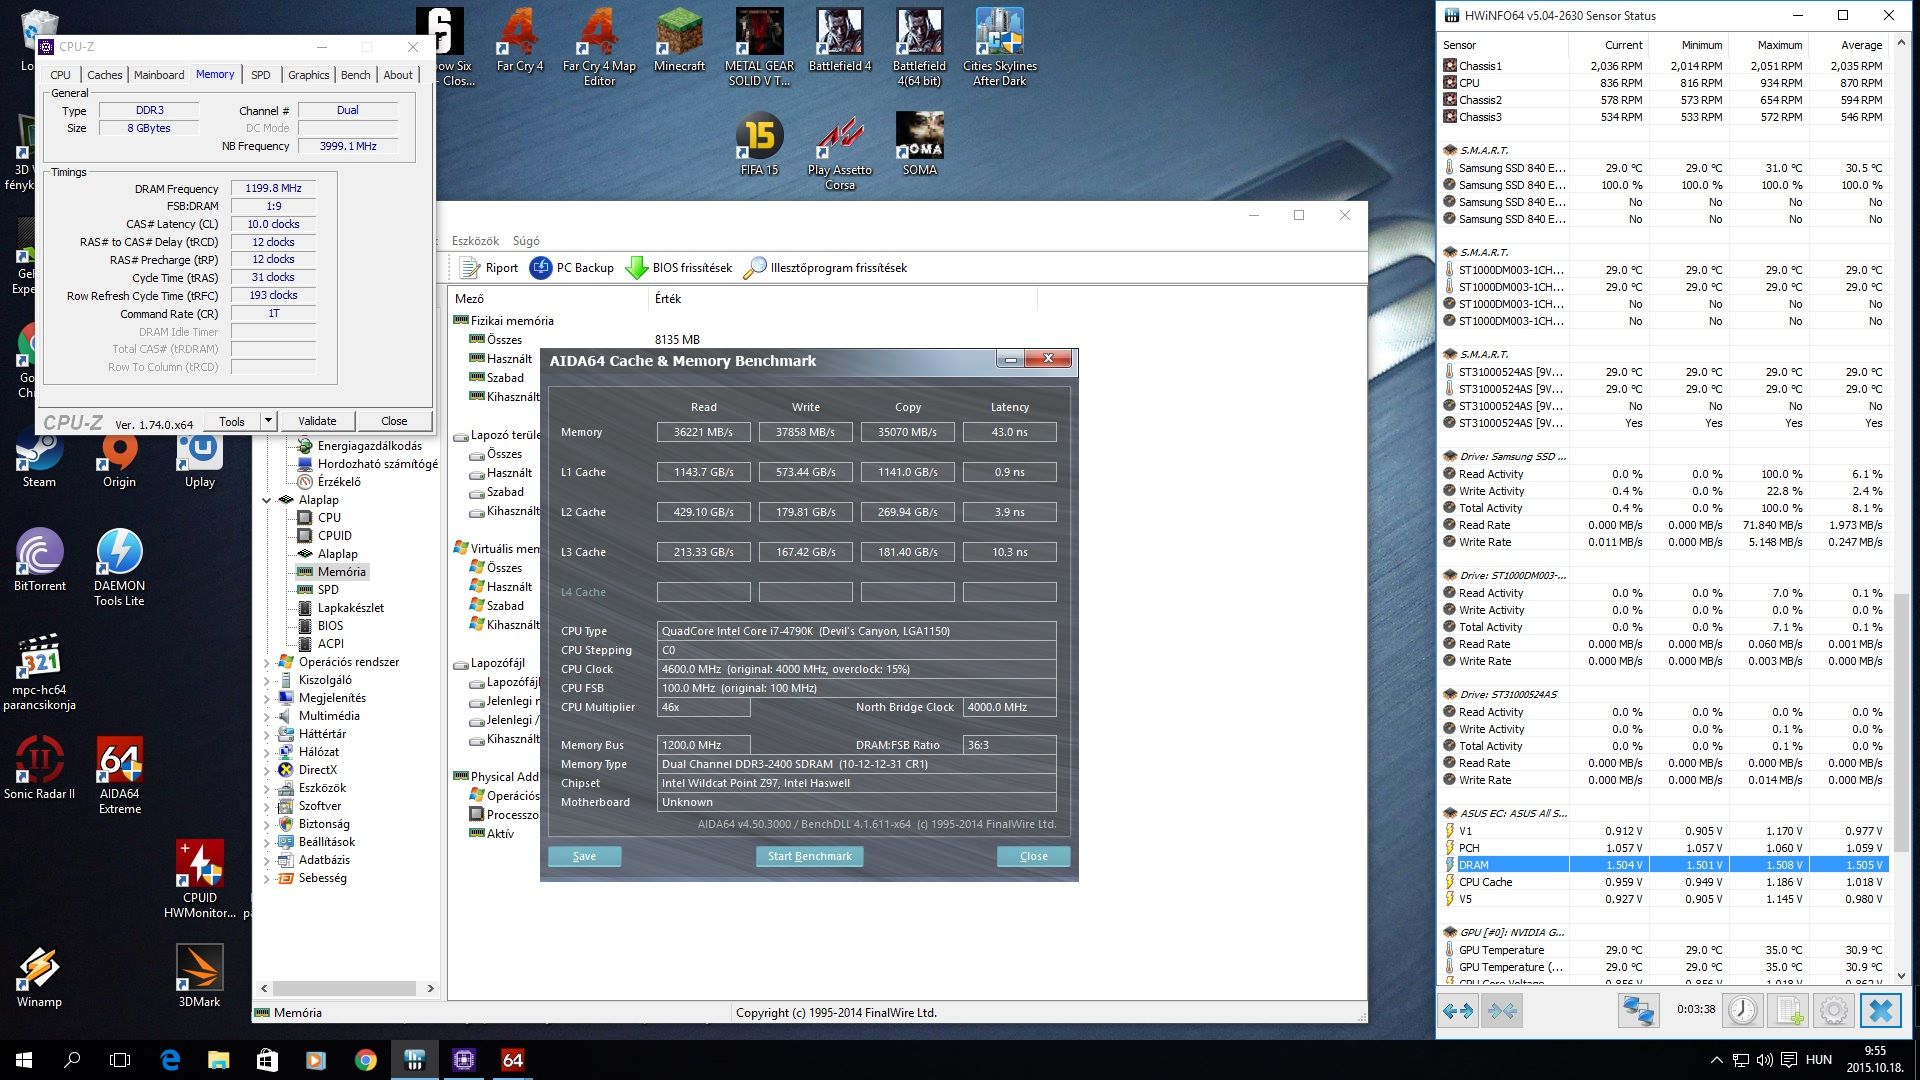This screenshot has height=1080, width=1920.
Task: Open DAEMON Tools Lite icon
Action: point(119,568)
